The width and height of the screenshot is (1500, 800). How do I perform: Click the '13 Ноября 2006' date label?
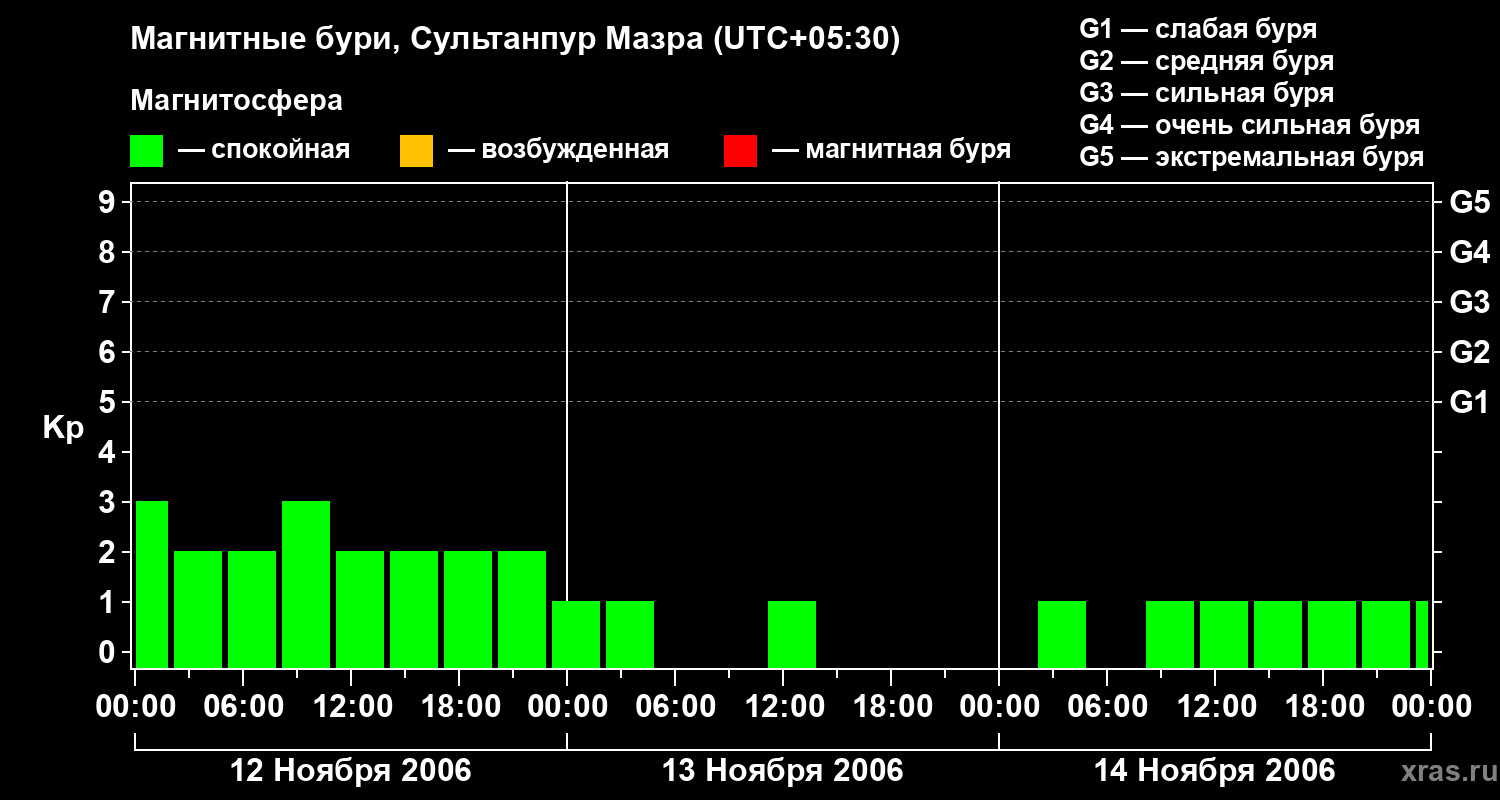click(783, 771)
